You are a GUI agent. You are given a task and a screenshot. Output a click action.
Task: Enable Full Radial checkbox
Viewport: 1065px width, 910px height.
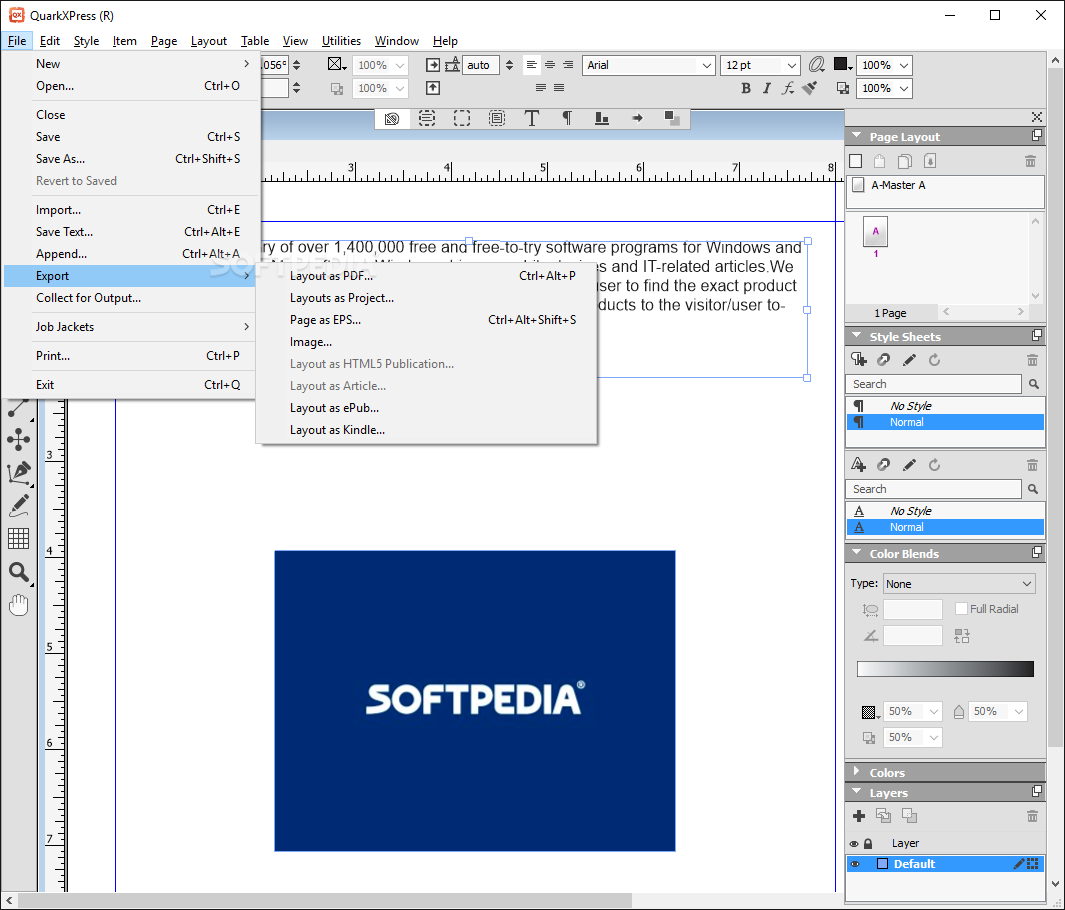pos(961,608)
